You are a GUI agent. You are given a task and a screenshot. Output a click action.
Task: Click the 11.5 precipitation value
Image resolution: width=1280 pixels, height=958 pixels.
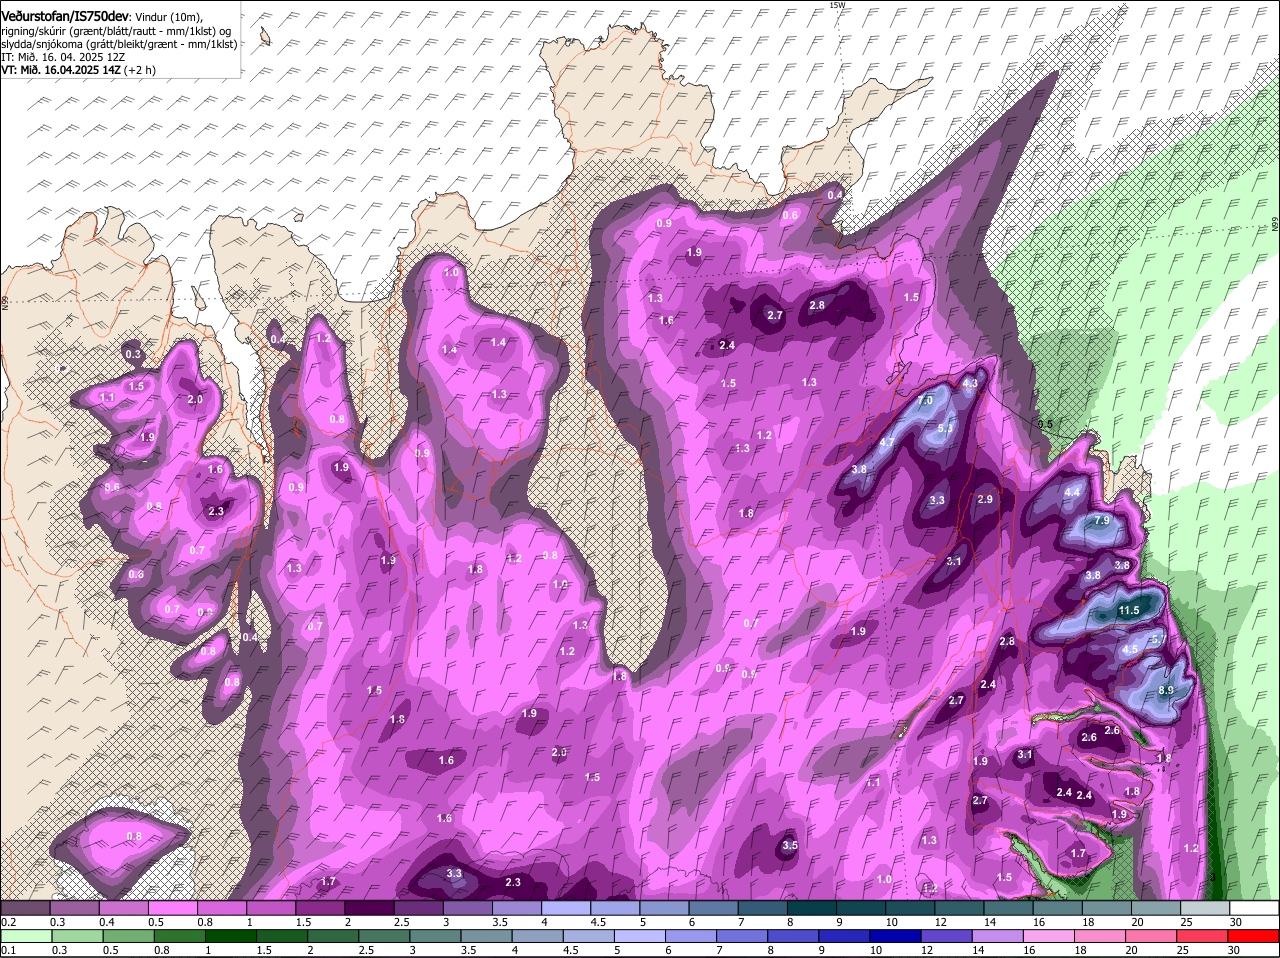tap(1129, 610)
